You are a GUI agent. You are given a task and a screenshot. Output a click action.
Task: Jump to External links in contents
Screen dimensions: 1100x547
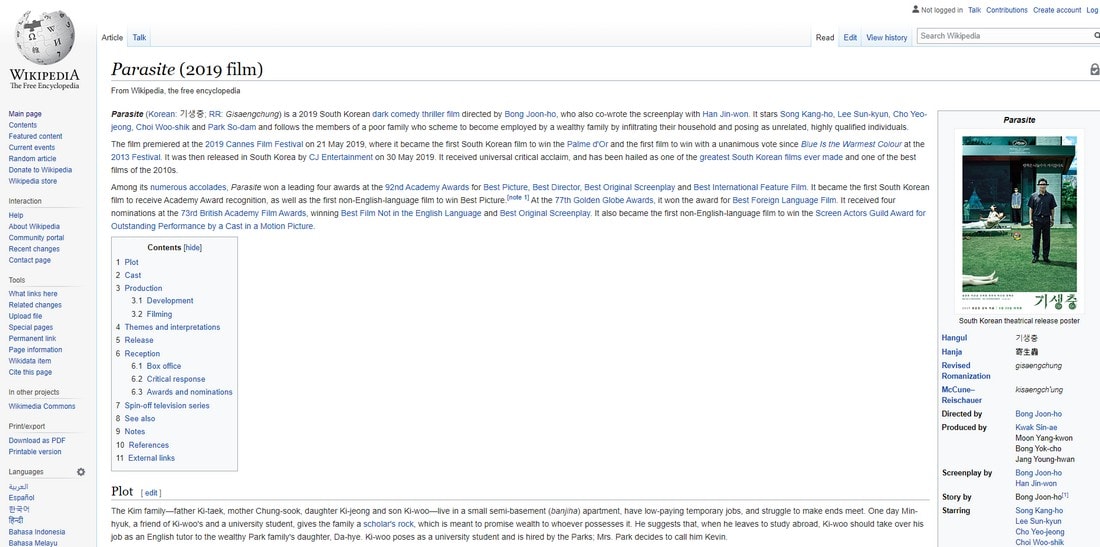coord(152,458)
